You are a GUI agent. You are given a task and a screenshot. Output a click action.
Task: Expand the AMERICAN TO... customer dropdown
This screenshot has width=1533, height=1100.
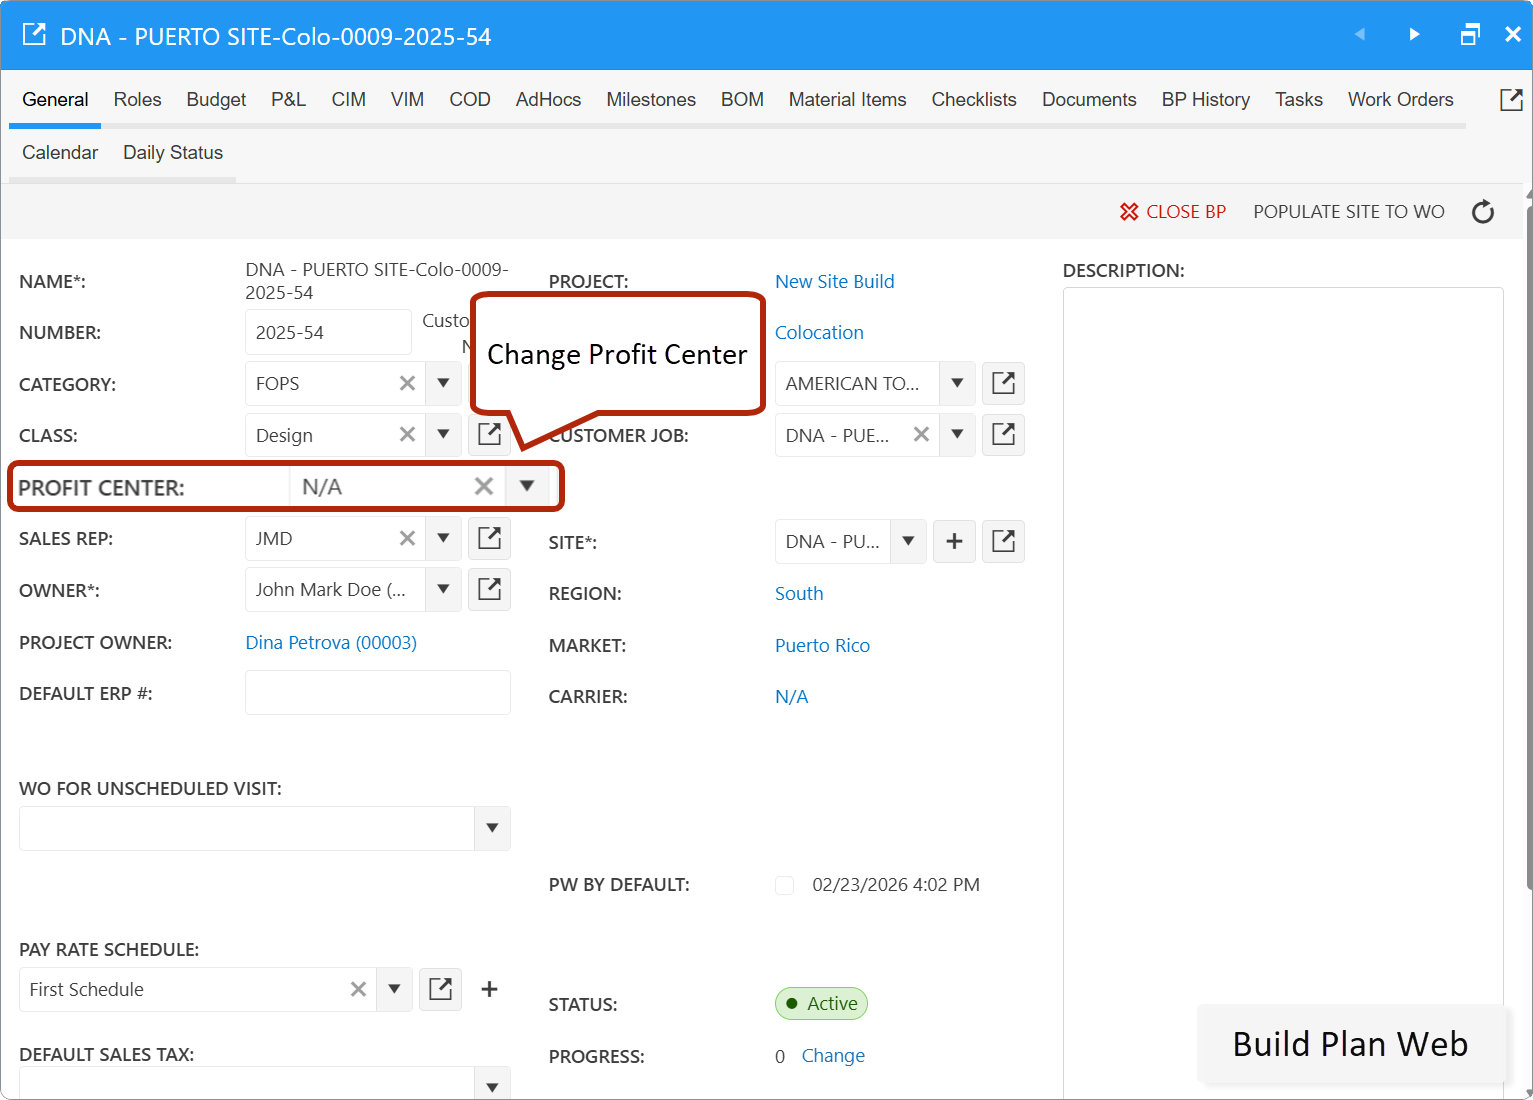(x=957, y=383)
